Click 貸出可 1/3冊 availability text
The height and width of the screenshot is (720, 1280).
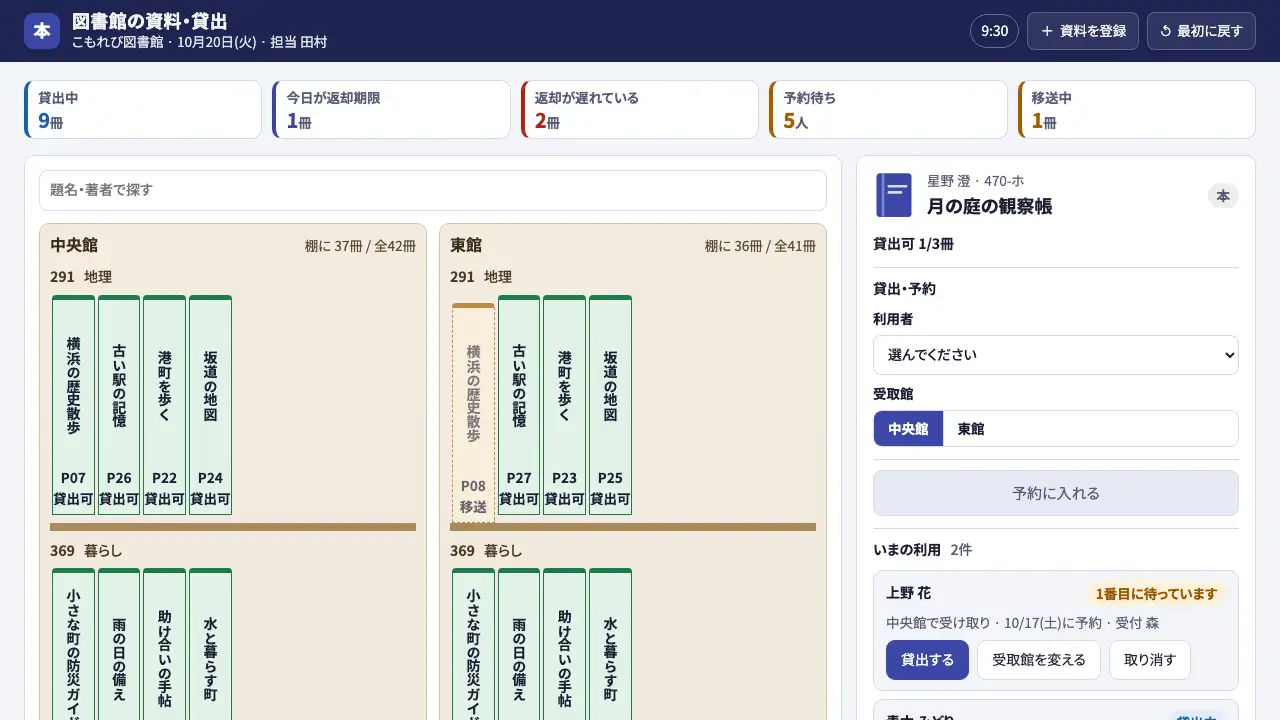coord(913,243)
